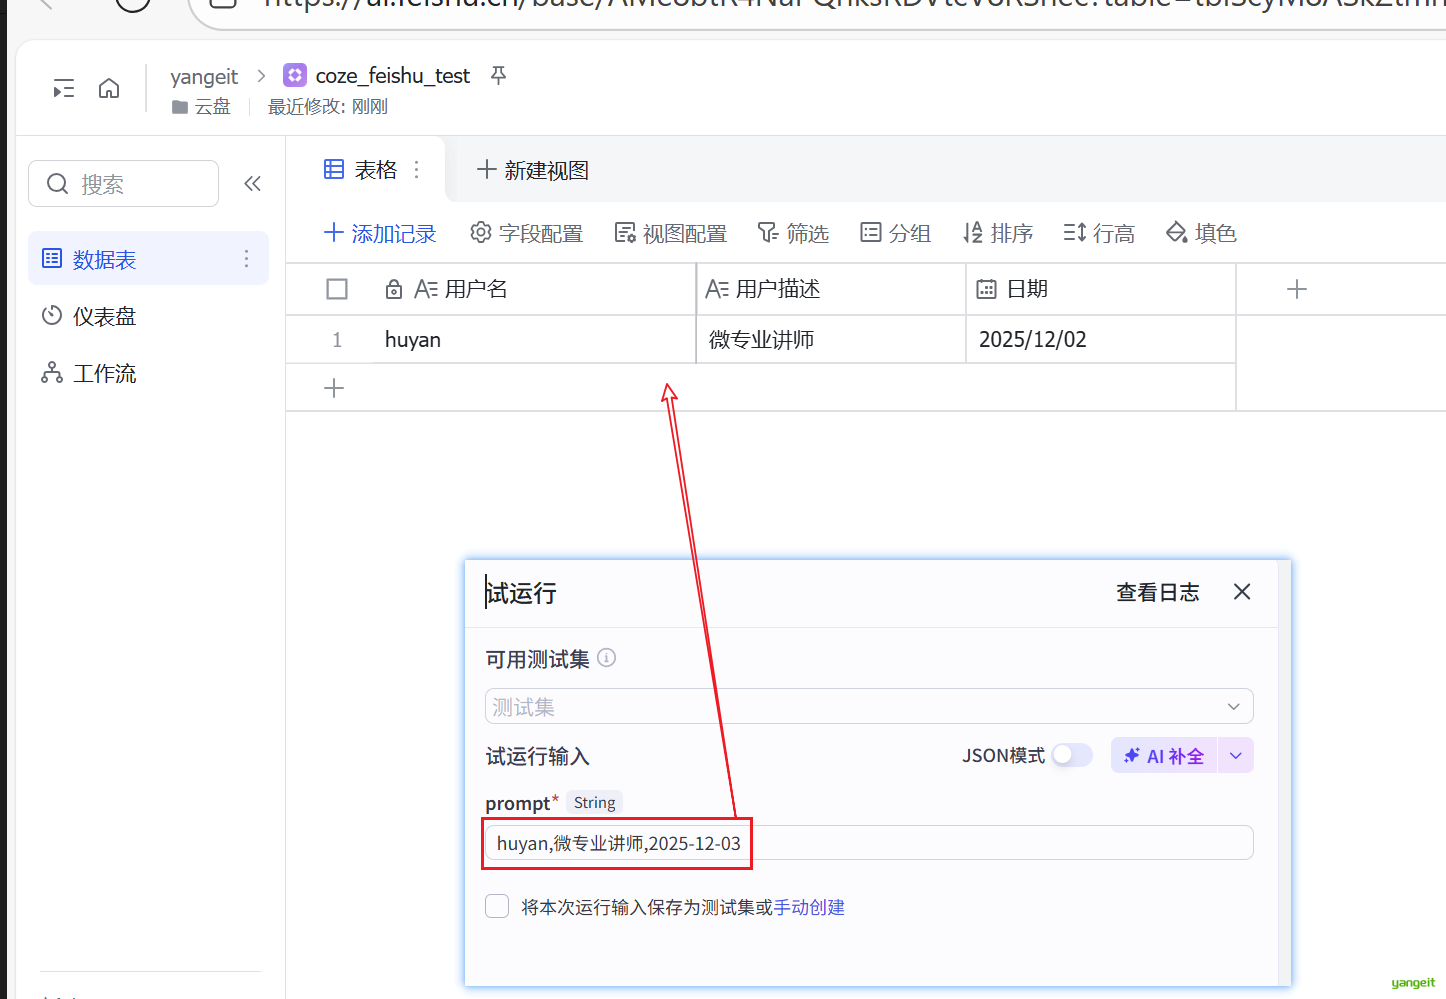Screen dimensions: 1446x999
Task: Open 筛选 filter tool
Action: 793,233
